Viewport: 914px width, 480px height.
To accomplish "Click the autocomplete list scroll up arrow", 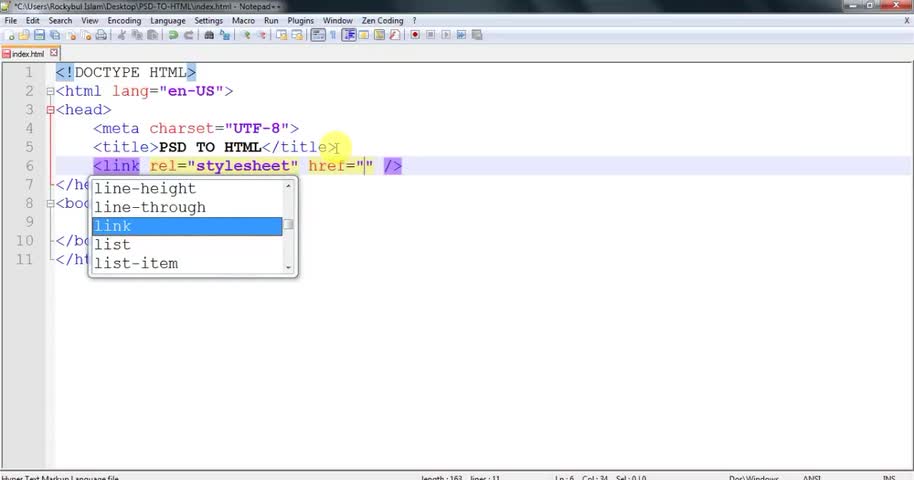I will (x=288, y=185).
